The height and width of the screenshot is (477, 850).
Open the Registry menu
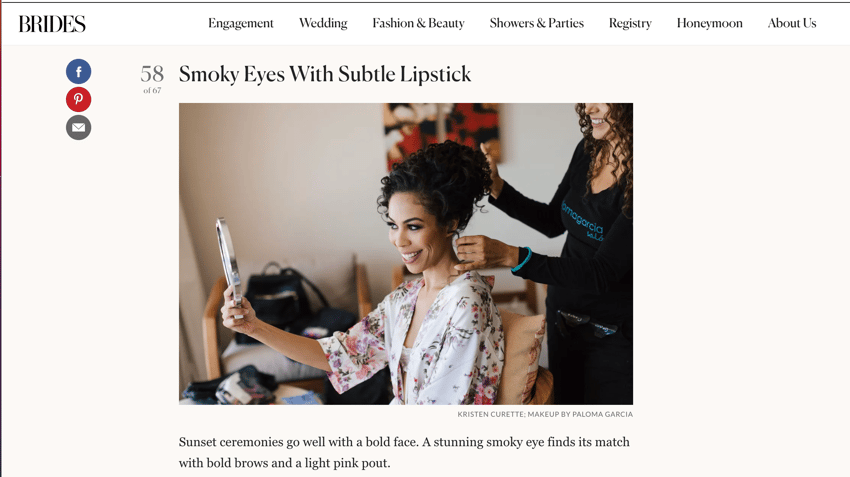(x=630, y=23)
